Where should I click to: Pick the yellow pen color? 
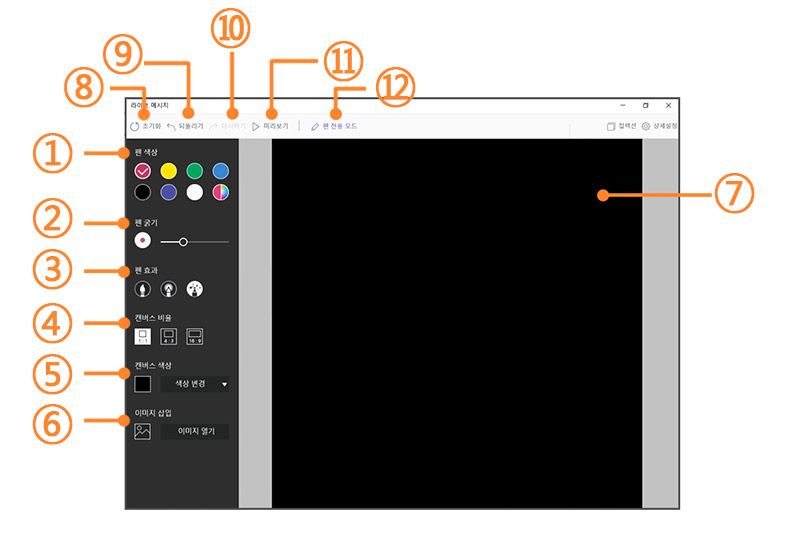(x=169, y=171)
